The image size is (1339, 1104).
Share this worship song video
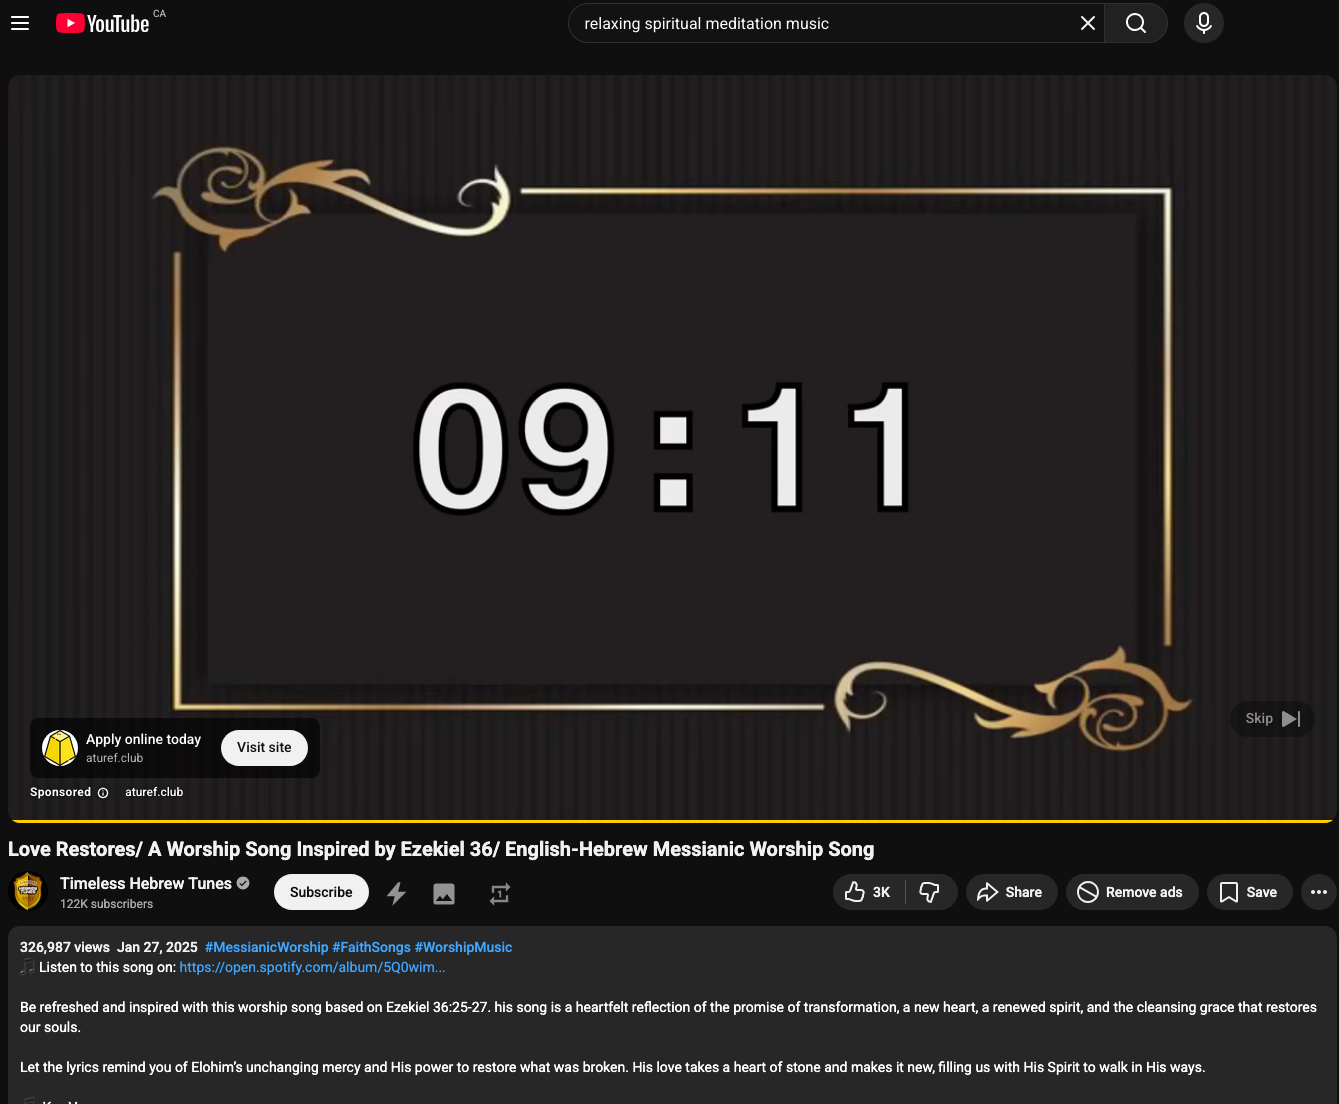(x=1010, y=892)
